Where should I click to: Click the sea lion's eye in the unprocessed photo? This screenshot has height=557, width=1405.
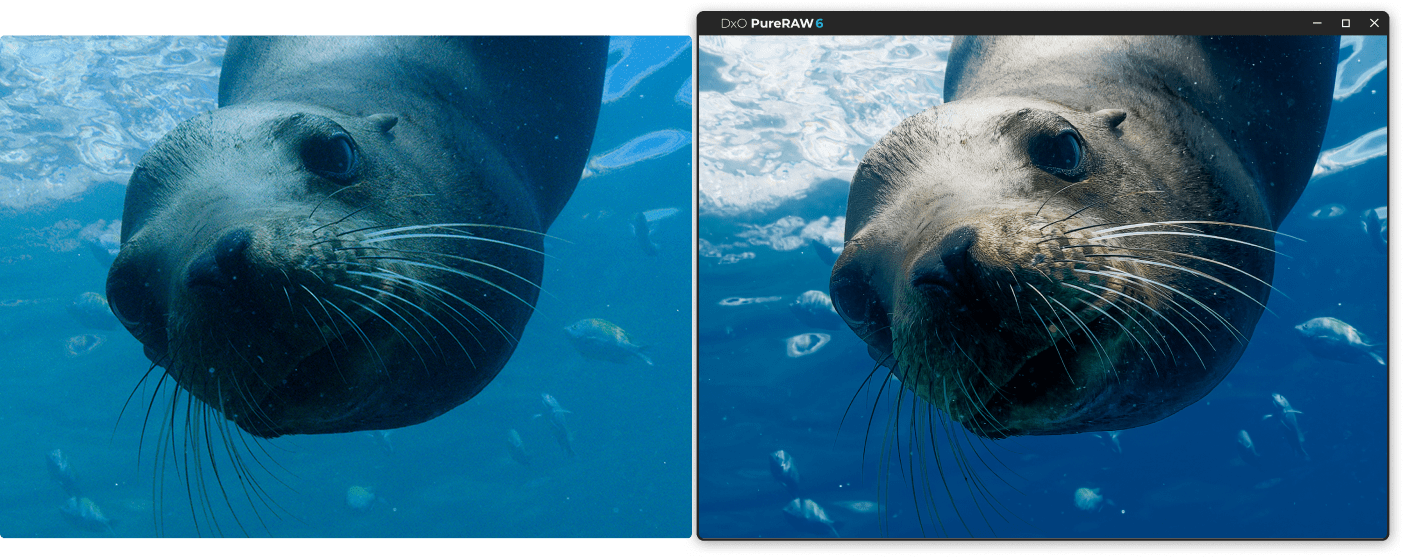coord(331,155)
